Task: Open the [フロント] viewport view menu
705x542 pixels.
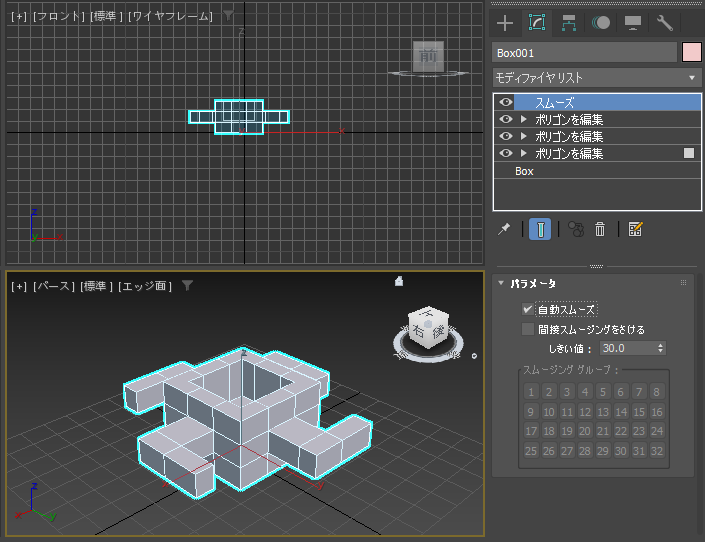Action: (x=59, y=16)
